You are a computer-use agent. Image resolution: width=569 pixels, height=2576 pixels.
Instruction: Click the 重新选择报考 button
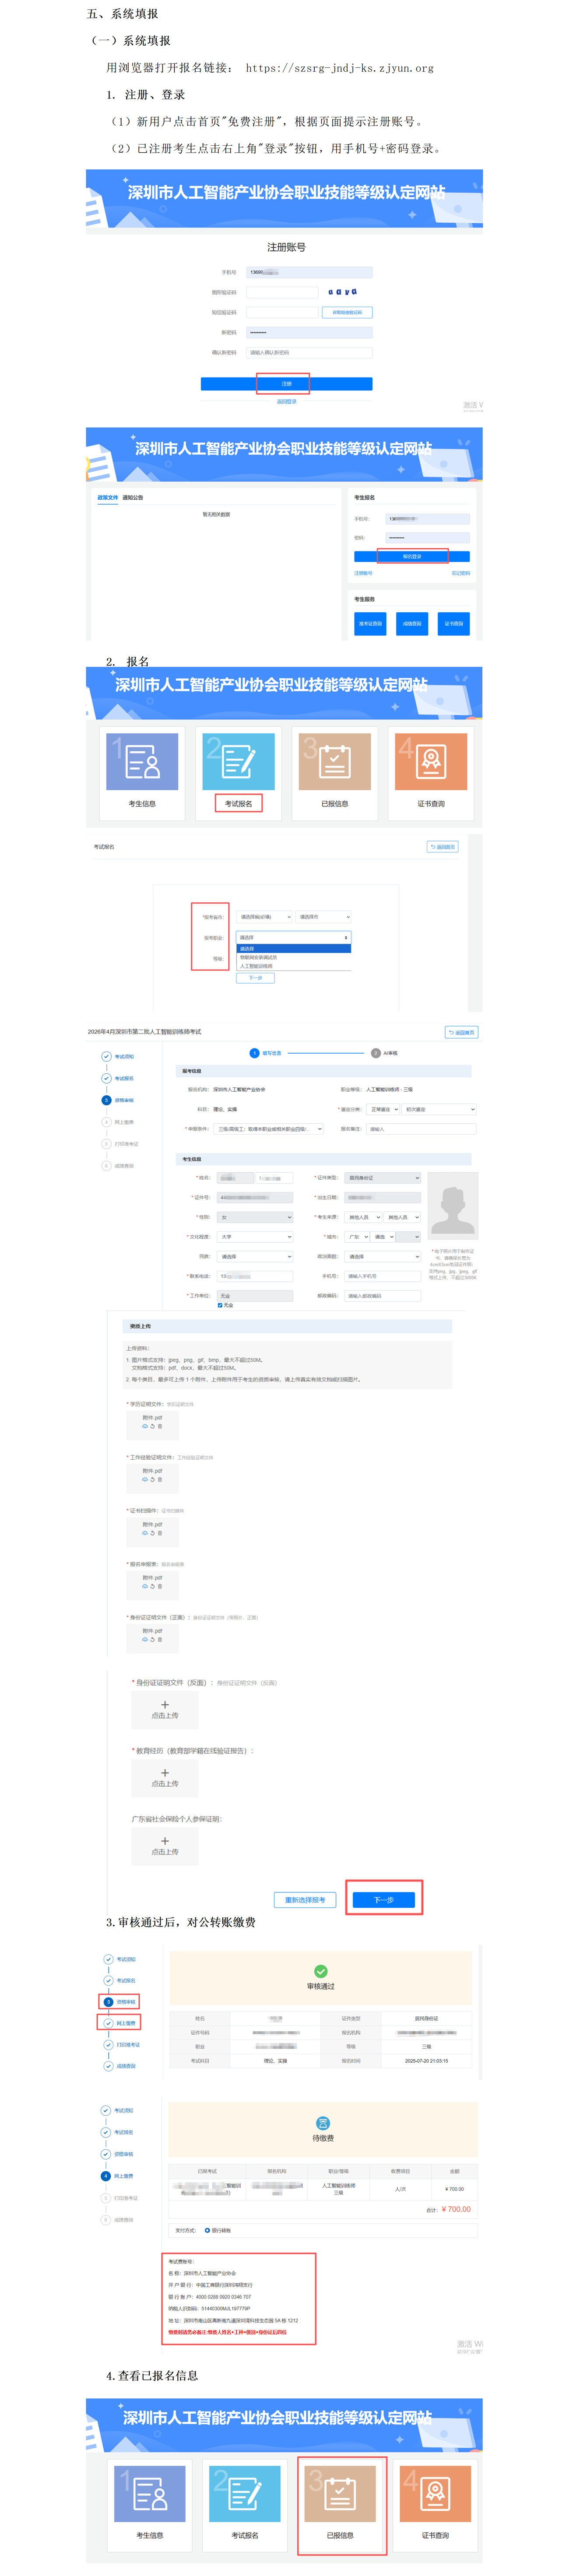coord(305,1900)
